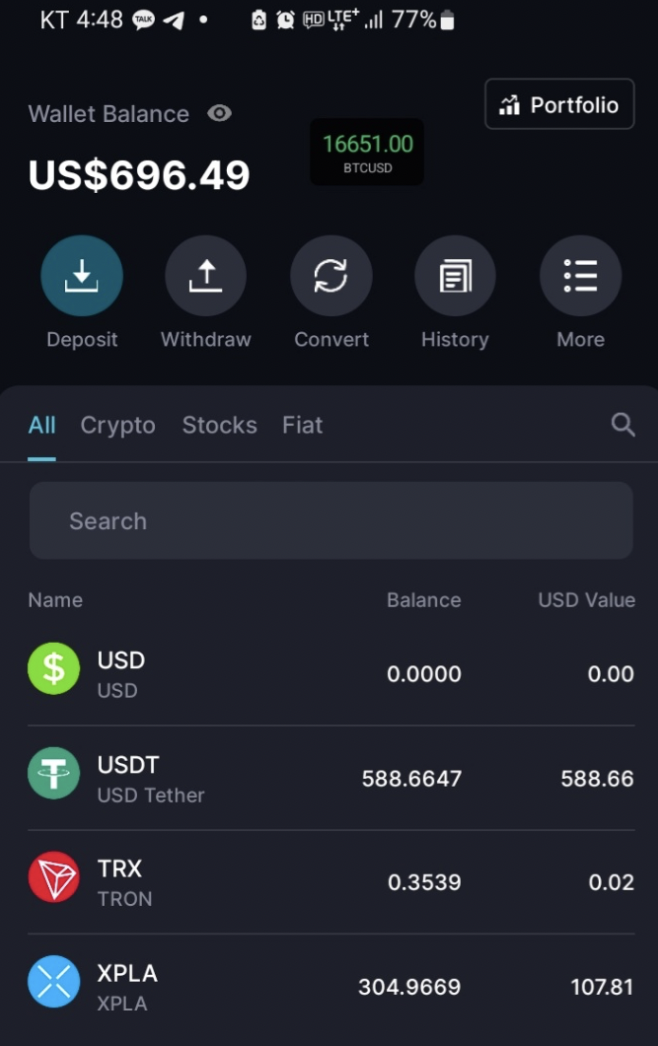
Task: Tap the green USD dollar icon
Action: 53,668
